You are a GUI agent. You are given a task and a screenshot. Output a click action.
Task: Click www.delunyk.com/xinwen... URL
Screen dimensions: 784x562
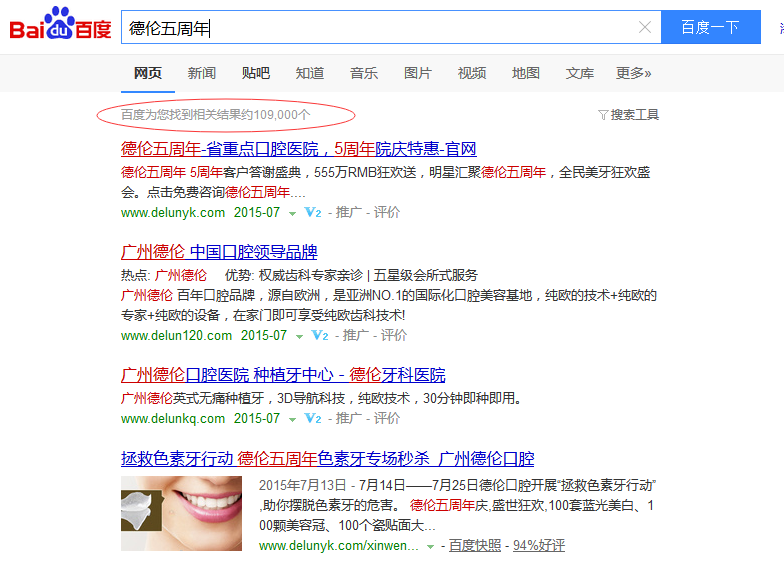tap(338, 546)
